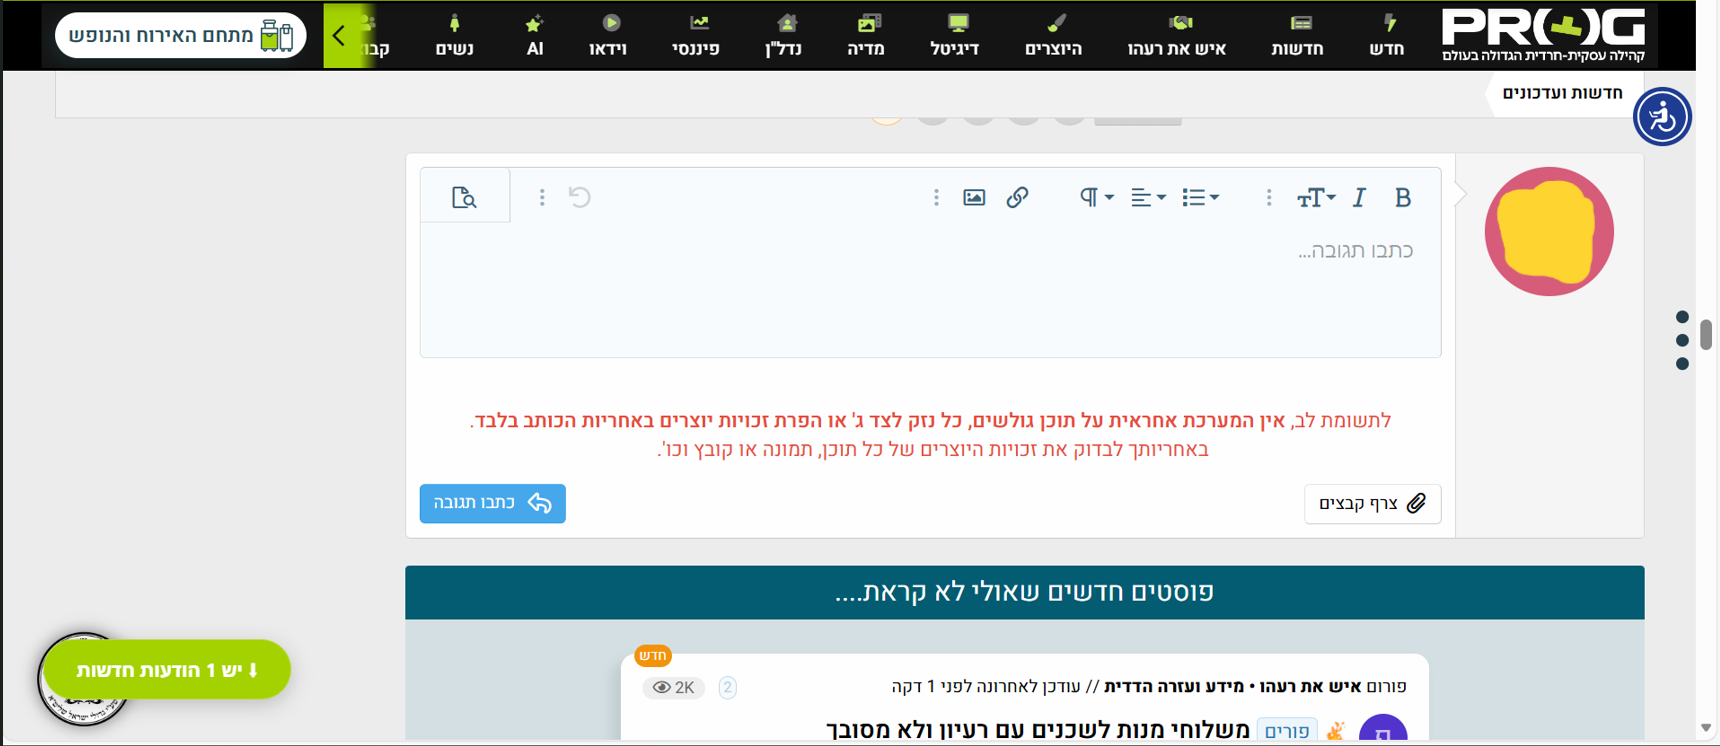Attach files with צרף קבצים button
The height and width of the screenshot is (746, 1720).
pos(1372,504)
